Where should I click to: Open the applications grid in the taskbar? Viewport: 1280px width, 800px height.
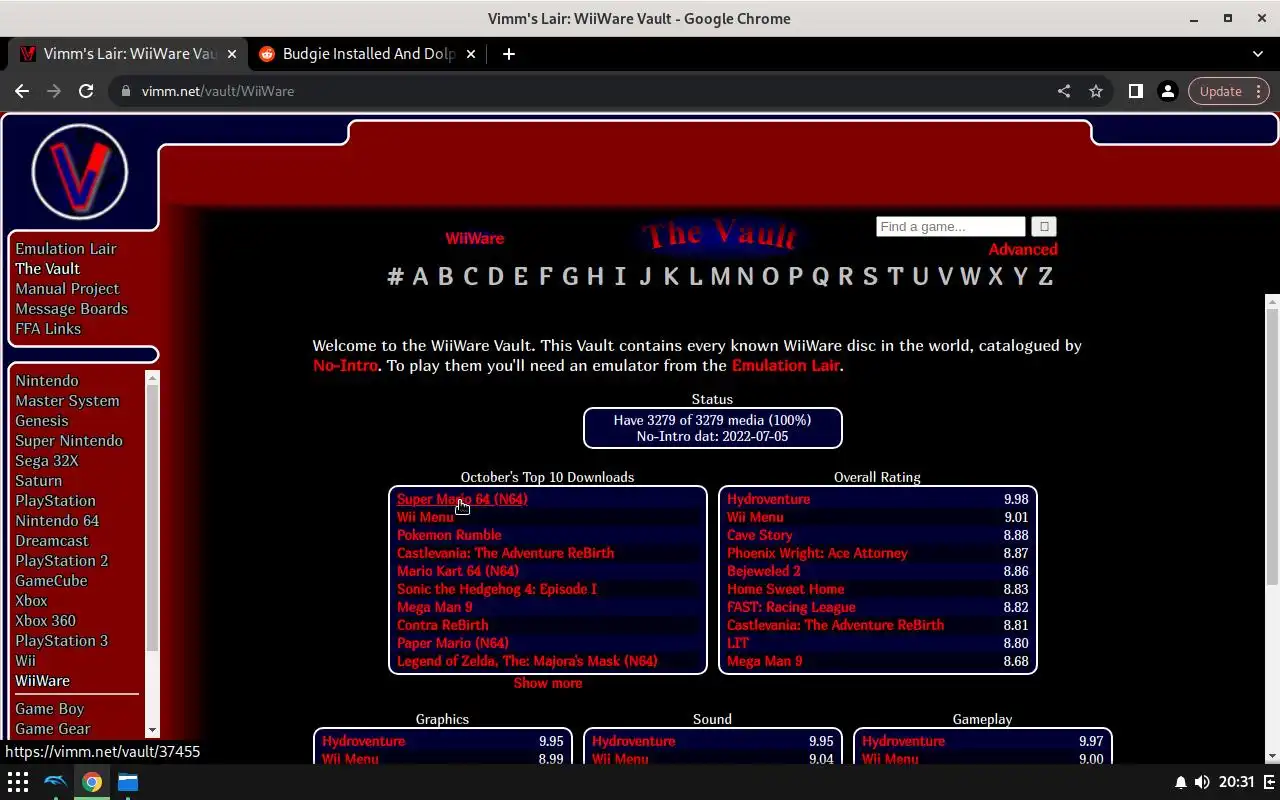point(18,782)
